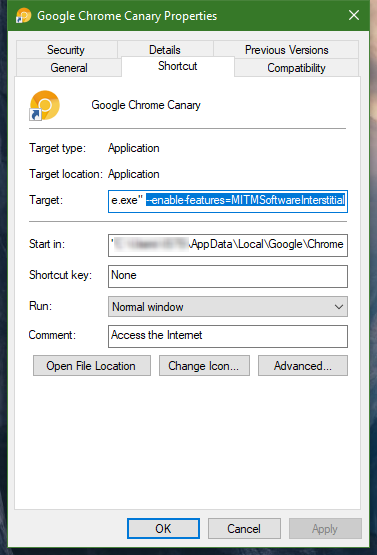Select the Previous Versions tab

(286, 50)
